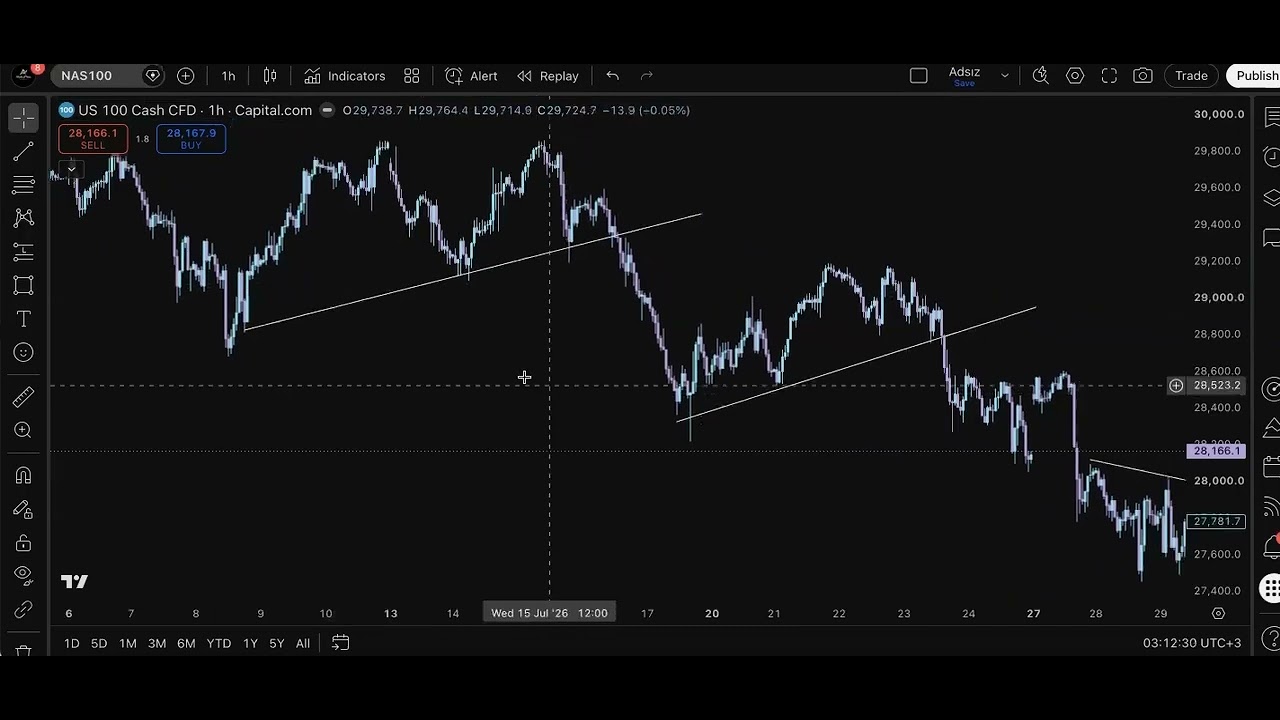Click the plus icon beside 28,523.2 price
Image resolution: width=1280 pixels, height=720 pixels.
[1176, 385]
